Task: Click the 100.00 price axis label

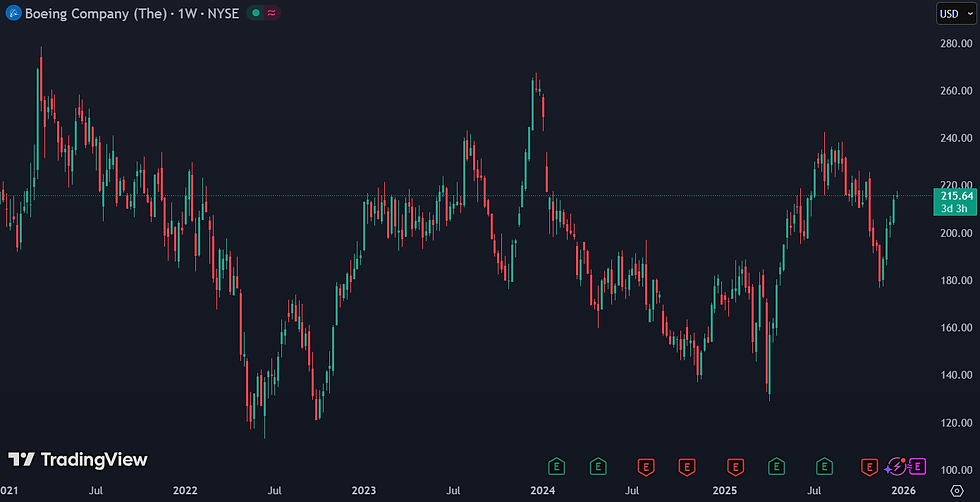Action: [957, 470]
